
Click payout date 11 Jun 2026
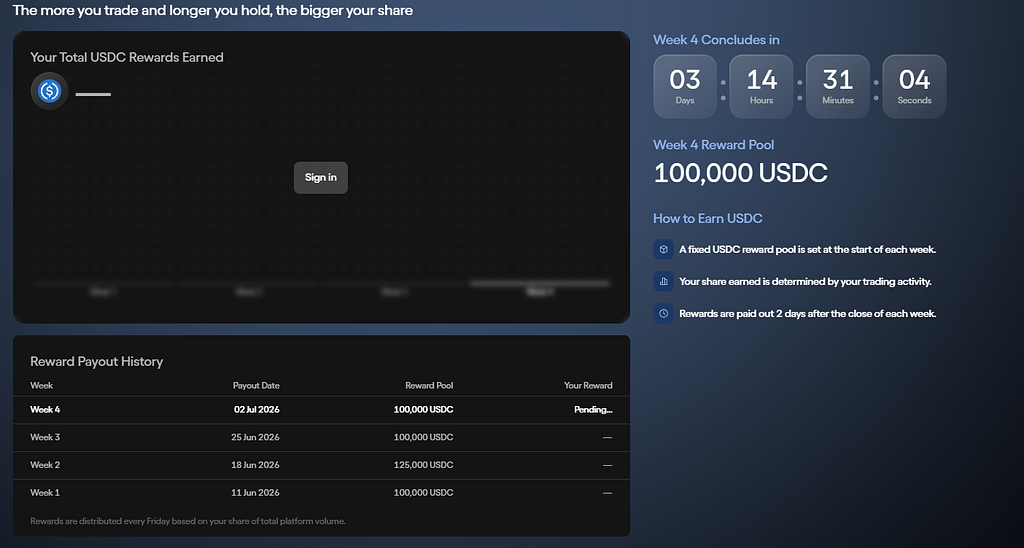255,492
